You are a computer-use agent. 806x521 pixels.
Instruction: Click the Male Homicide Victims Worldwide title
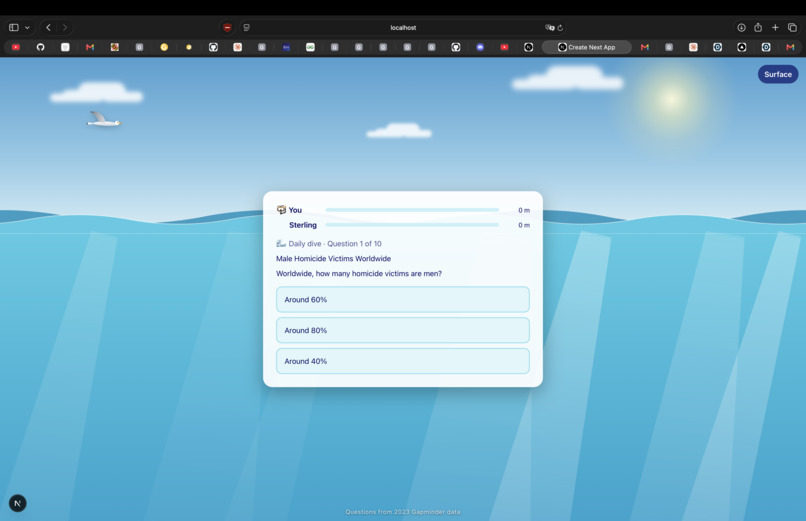[x=334, y=258]
